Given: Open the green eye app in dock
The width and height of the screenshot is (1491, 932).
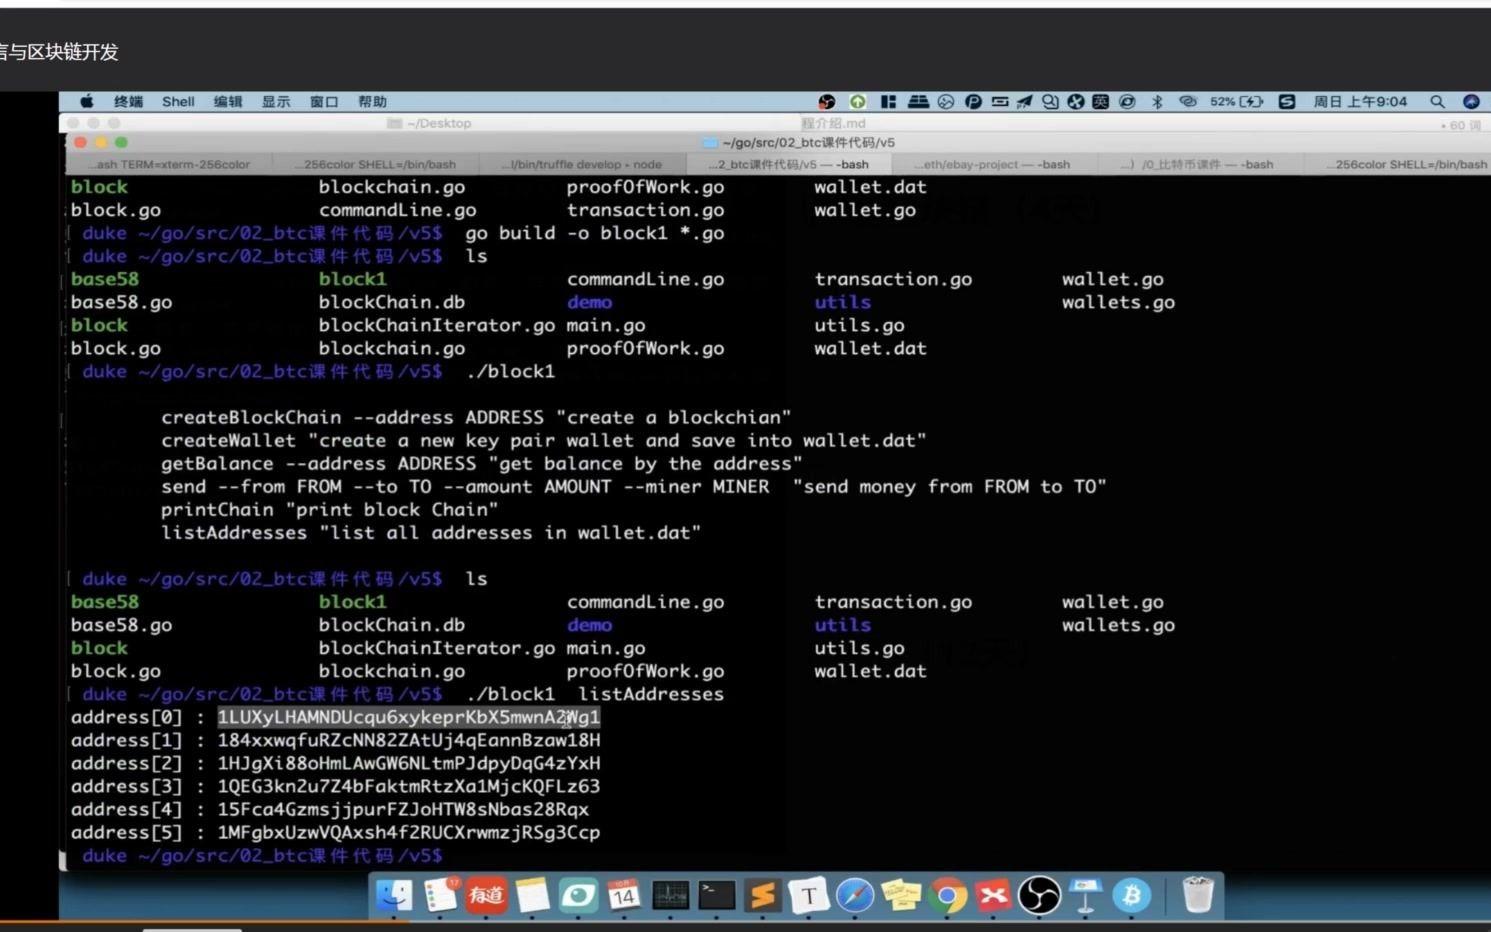Looking at the screenshot, I should click(x=578, y=895).
